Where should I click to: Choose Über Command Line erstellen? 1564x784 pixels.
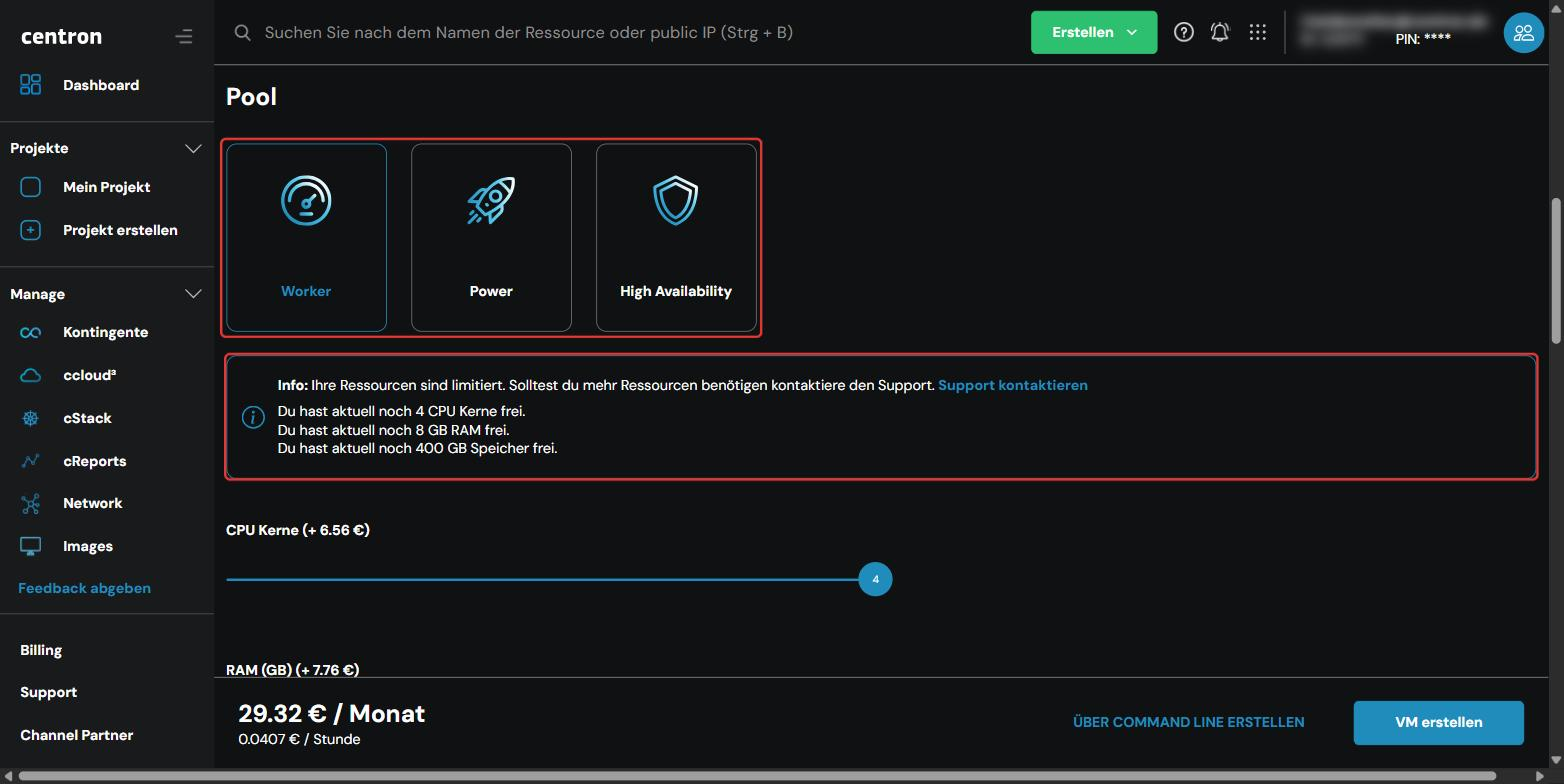point(1189,722)
